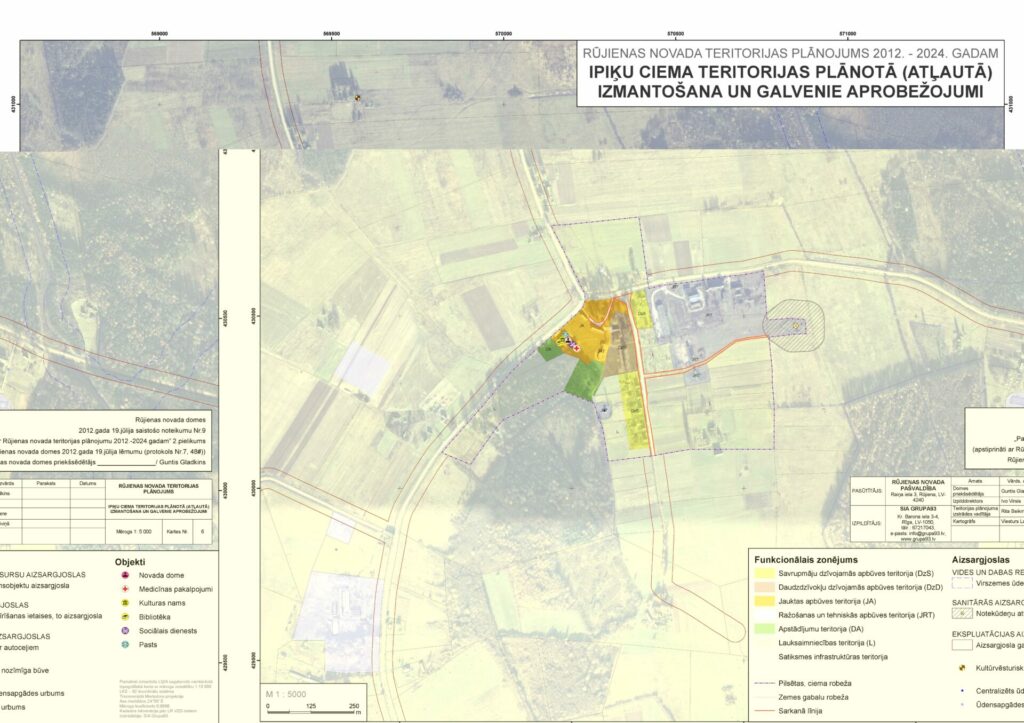The height and width of the screenshot is (723, 1024).
Task: Click the '571000' coordinate label on the top edge
Action: 848,34
